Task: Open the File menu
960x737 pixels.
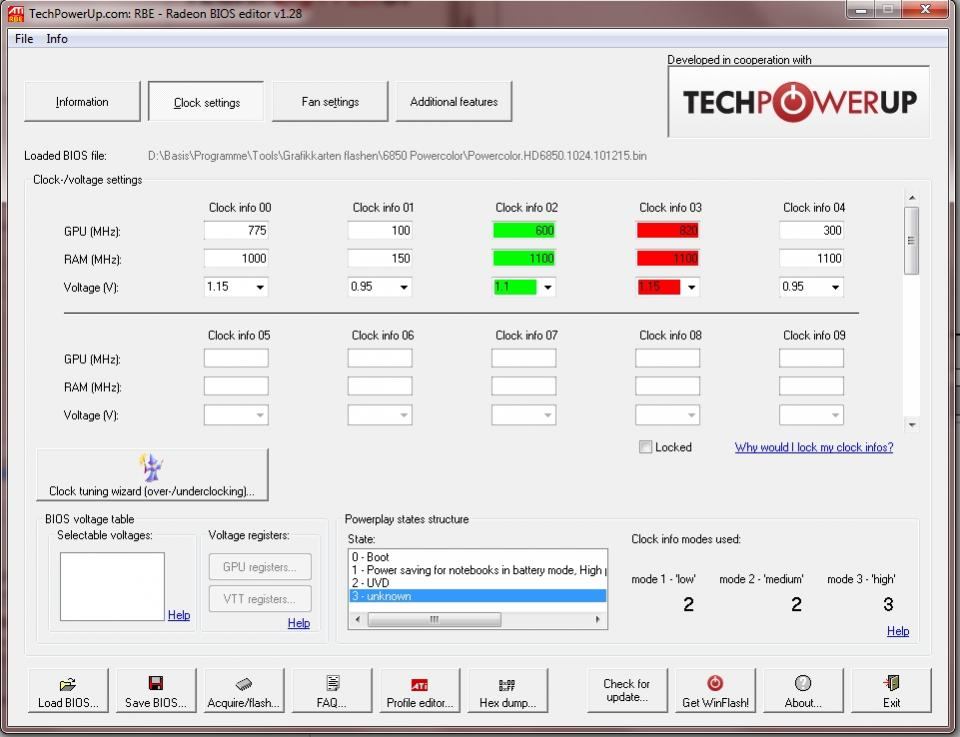Action: click(x=24, y=39)
